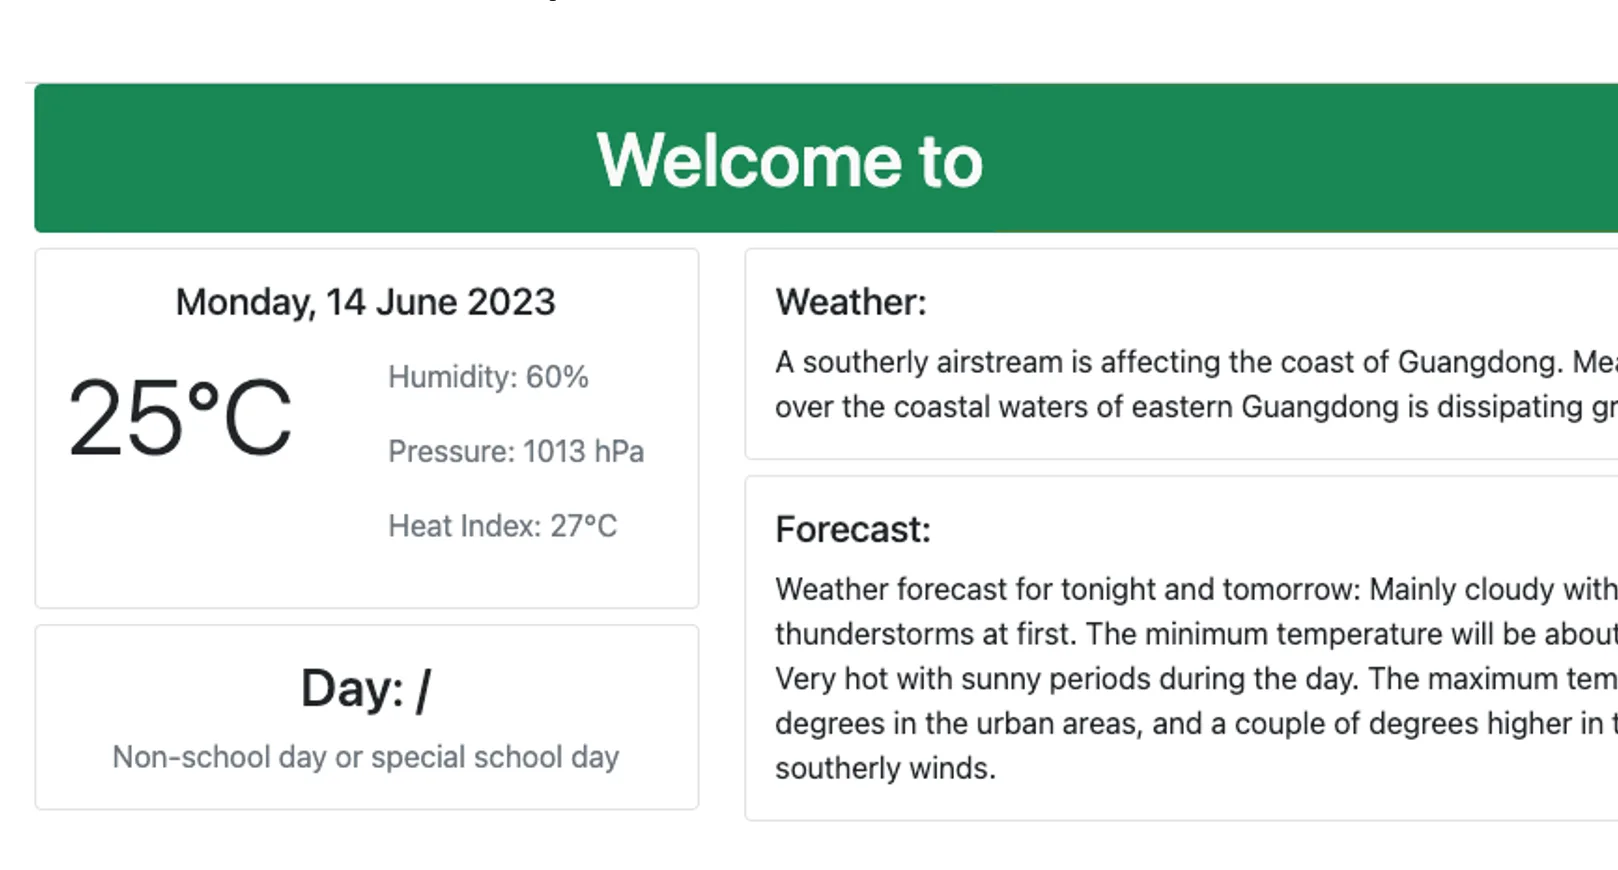Click the line about coastal waters of eastern Guangdong
This screenshot has height=870, width=1618.
pos(1196,407)
